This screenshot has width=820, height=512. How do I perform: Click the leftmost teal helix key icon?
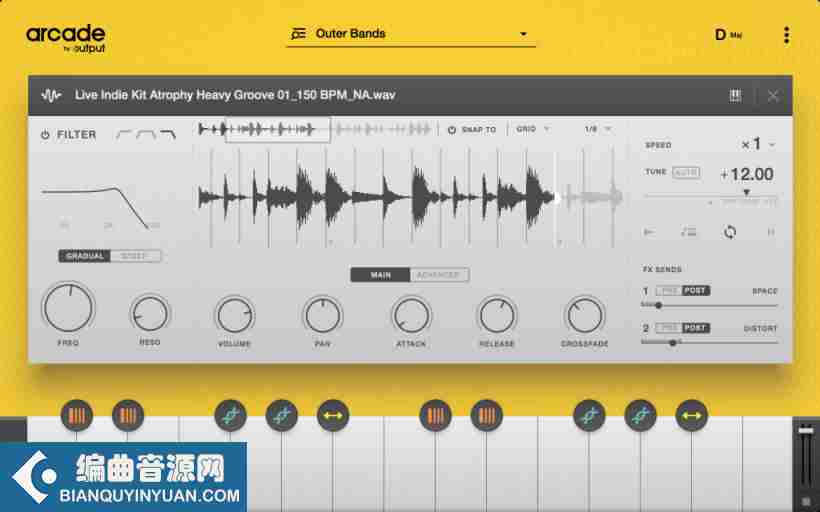coord(231,415)
